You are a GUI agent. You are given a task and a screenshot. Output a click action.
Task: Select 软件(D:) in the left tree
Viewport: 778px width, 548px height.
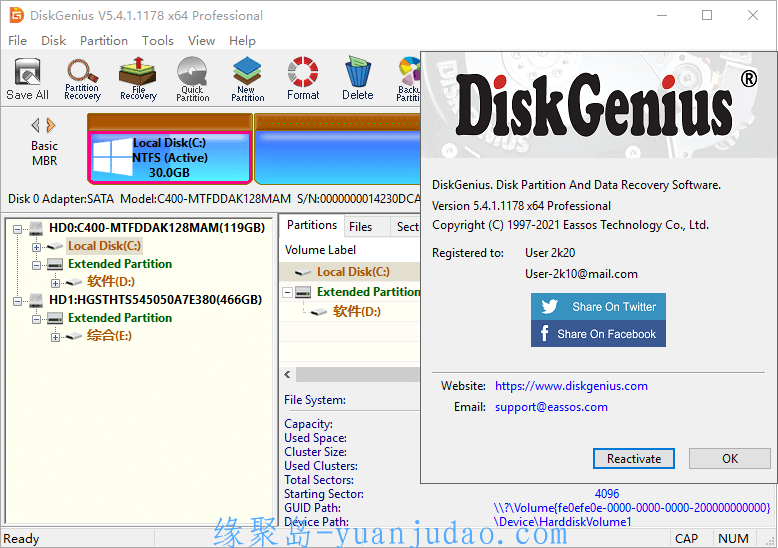[110, 282]
